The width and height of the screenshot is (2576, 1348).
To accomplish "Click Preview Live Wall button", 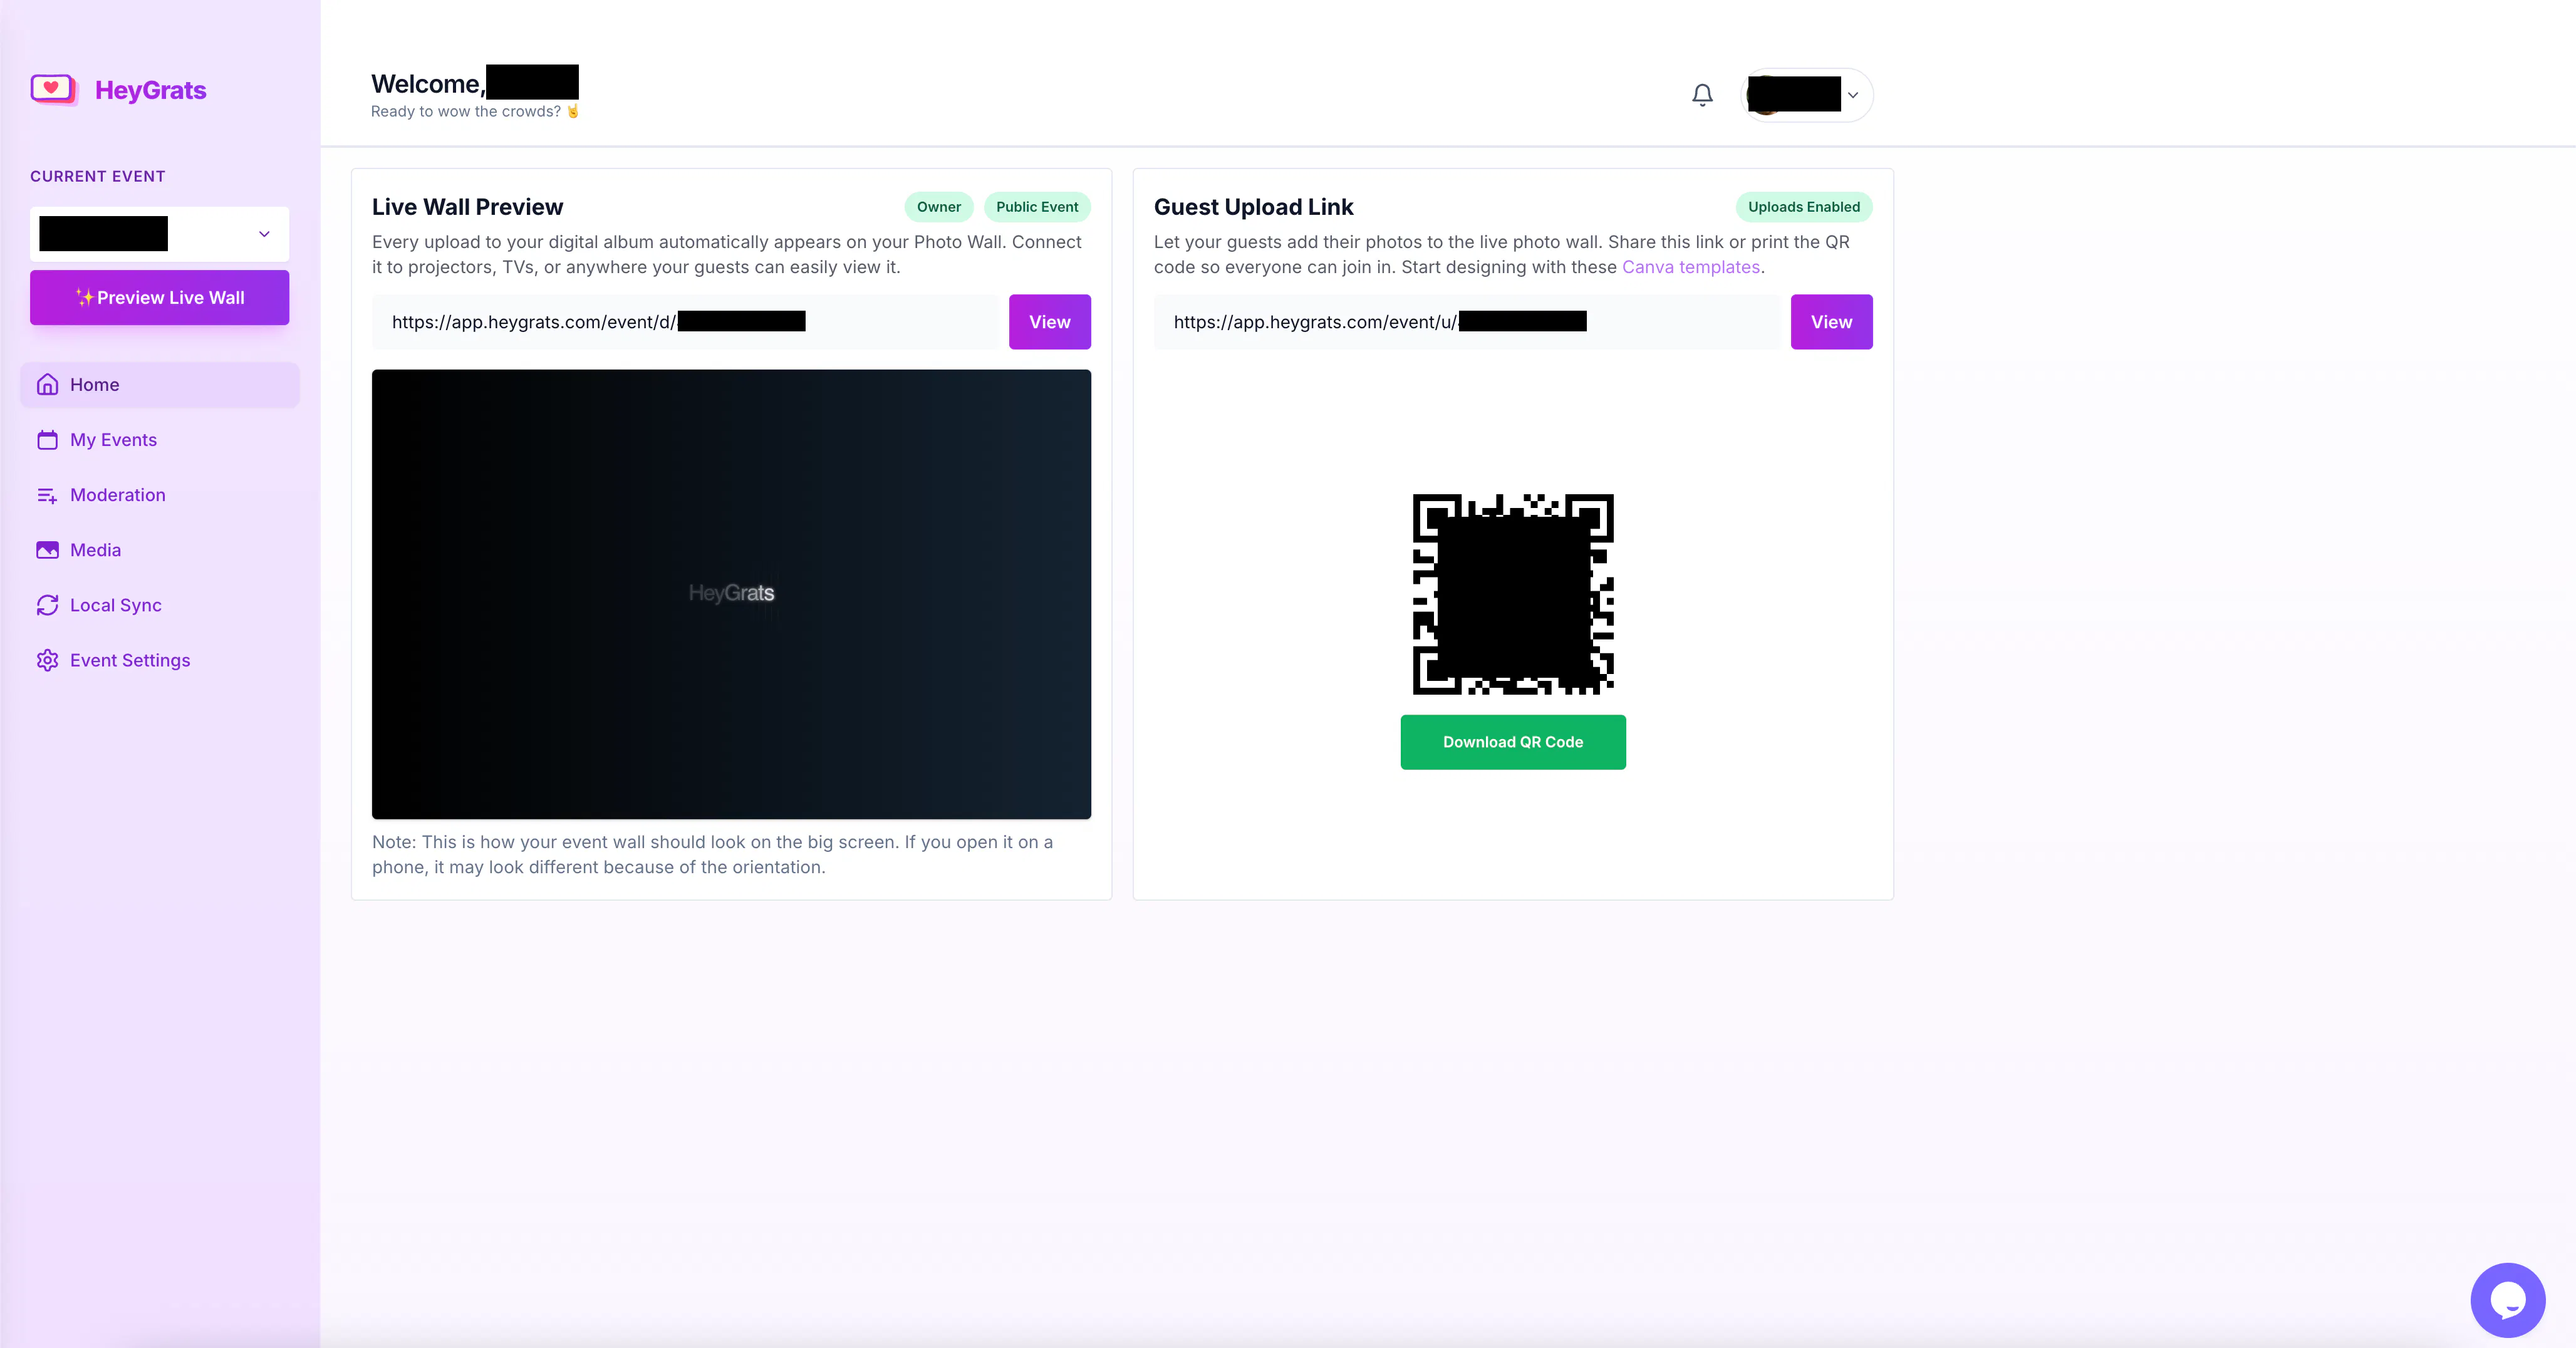I will 159,297.
